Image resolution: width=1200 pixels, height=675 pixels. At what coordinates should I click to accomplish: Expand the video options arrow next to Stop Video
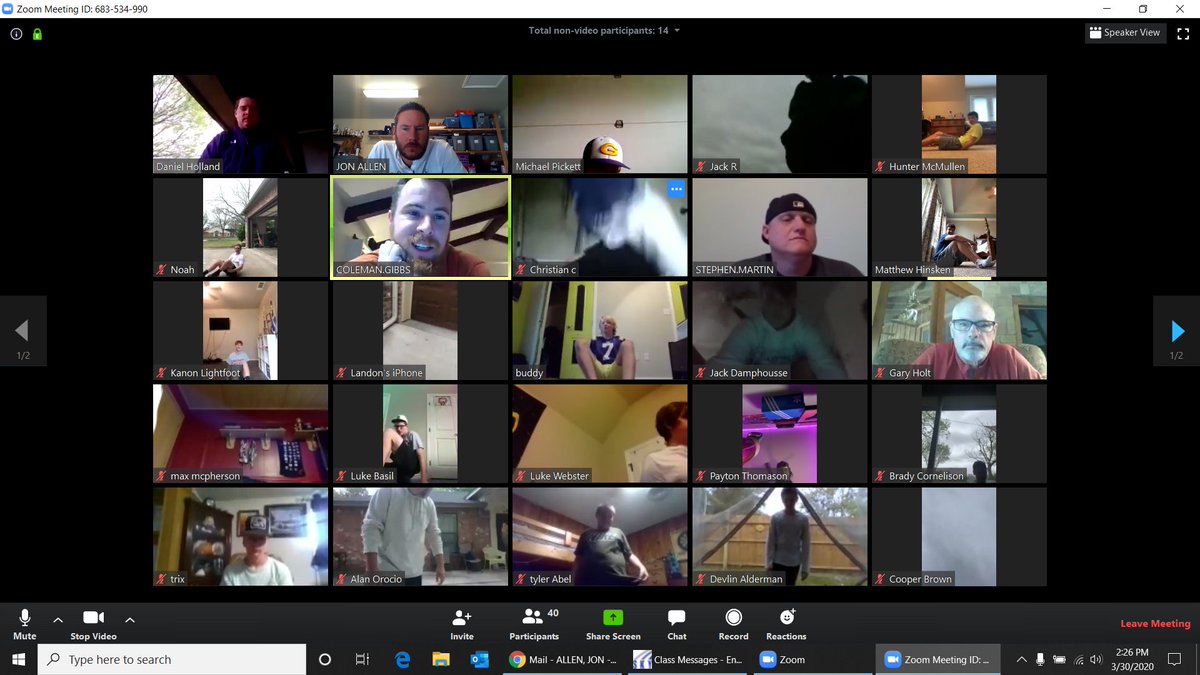130,620
